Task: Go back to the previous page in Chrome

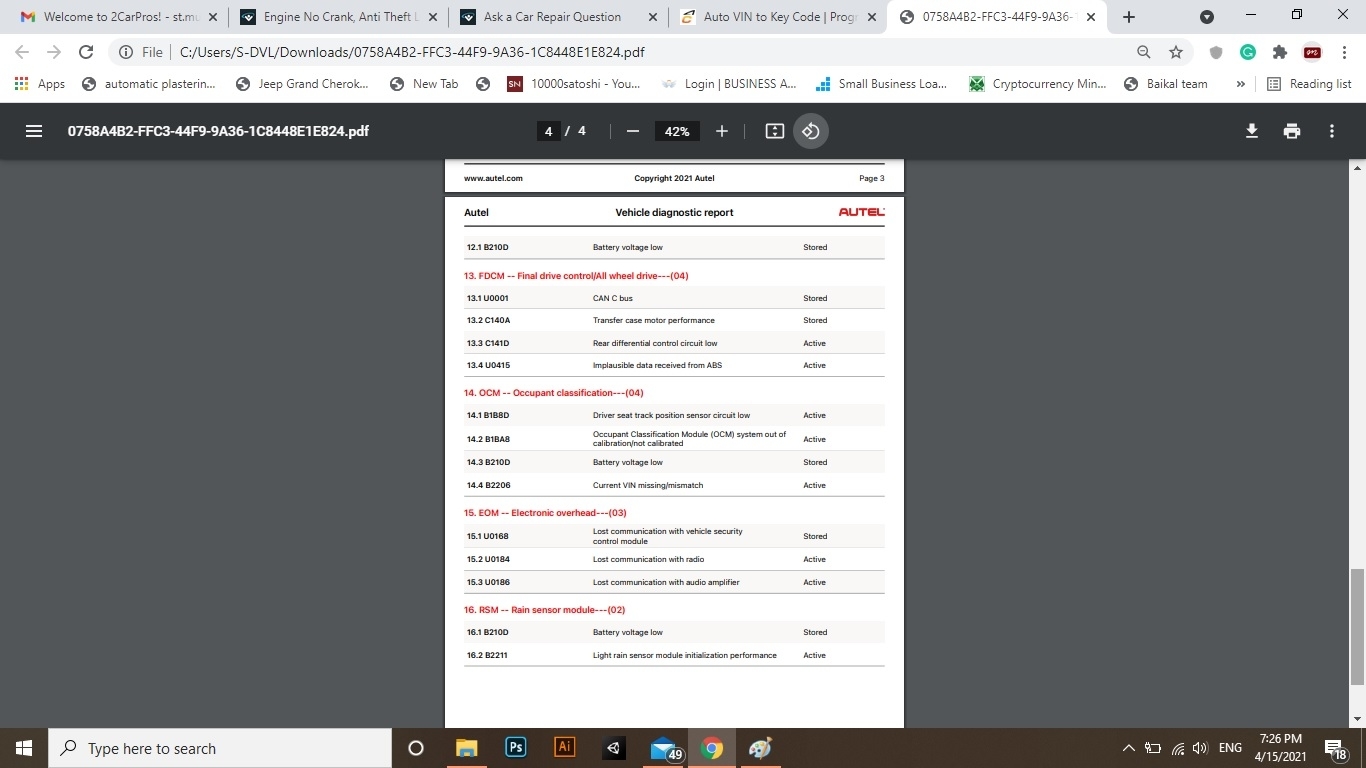Action: pyautogui.click(x=22, y=52)
